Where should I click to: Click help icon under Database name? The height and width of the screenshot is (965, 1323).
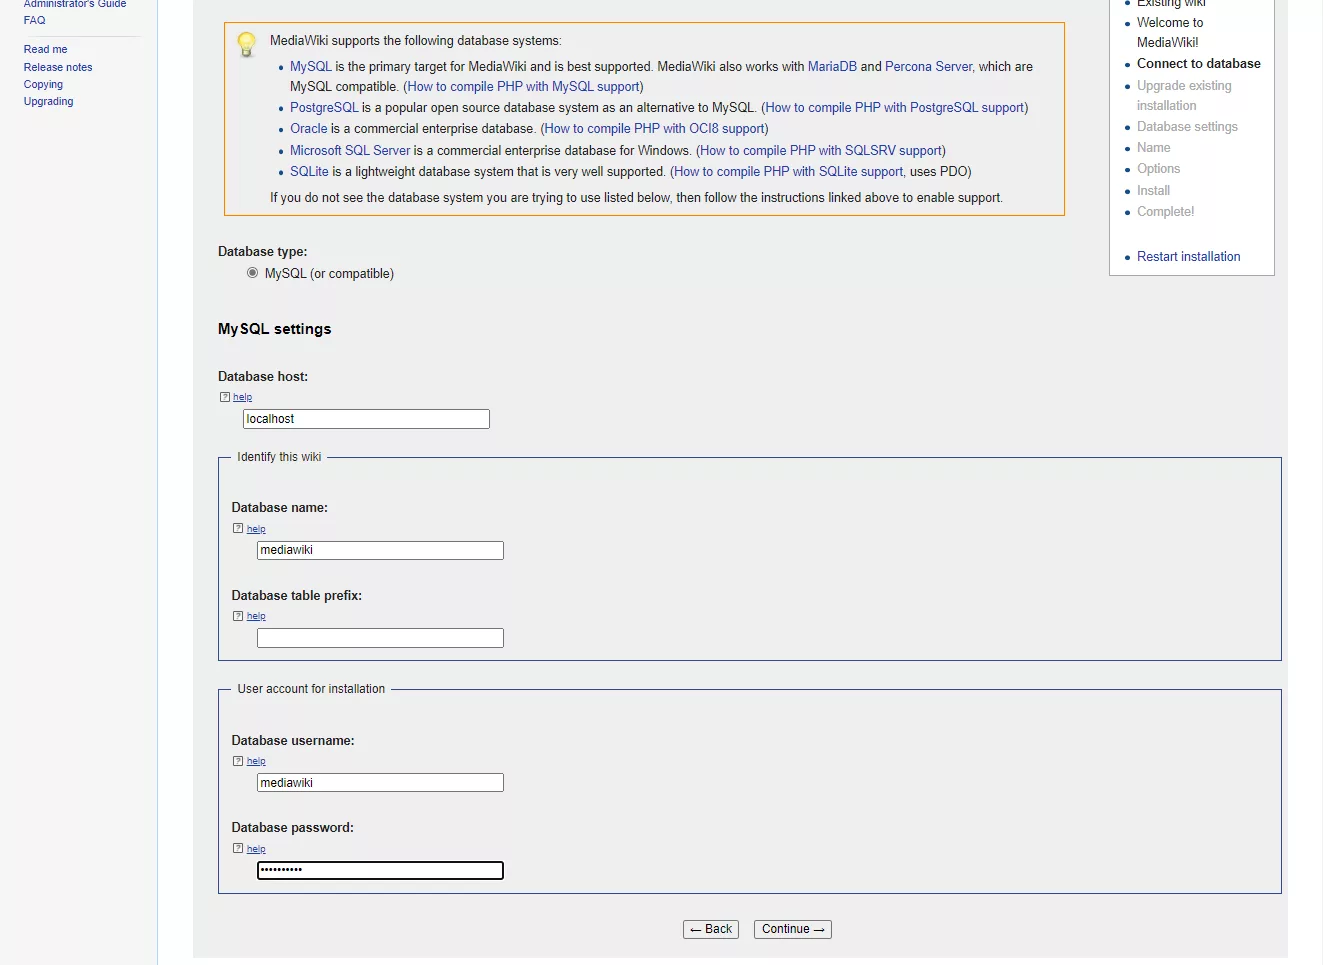(238, 529)
